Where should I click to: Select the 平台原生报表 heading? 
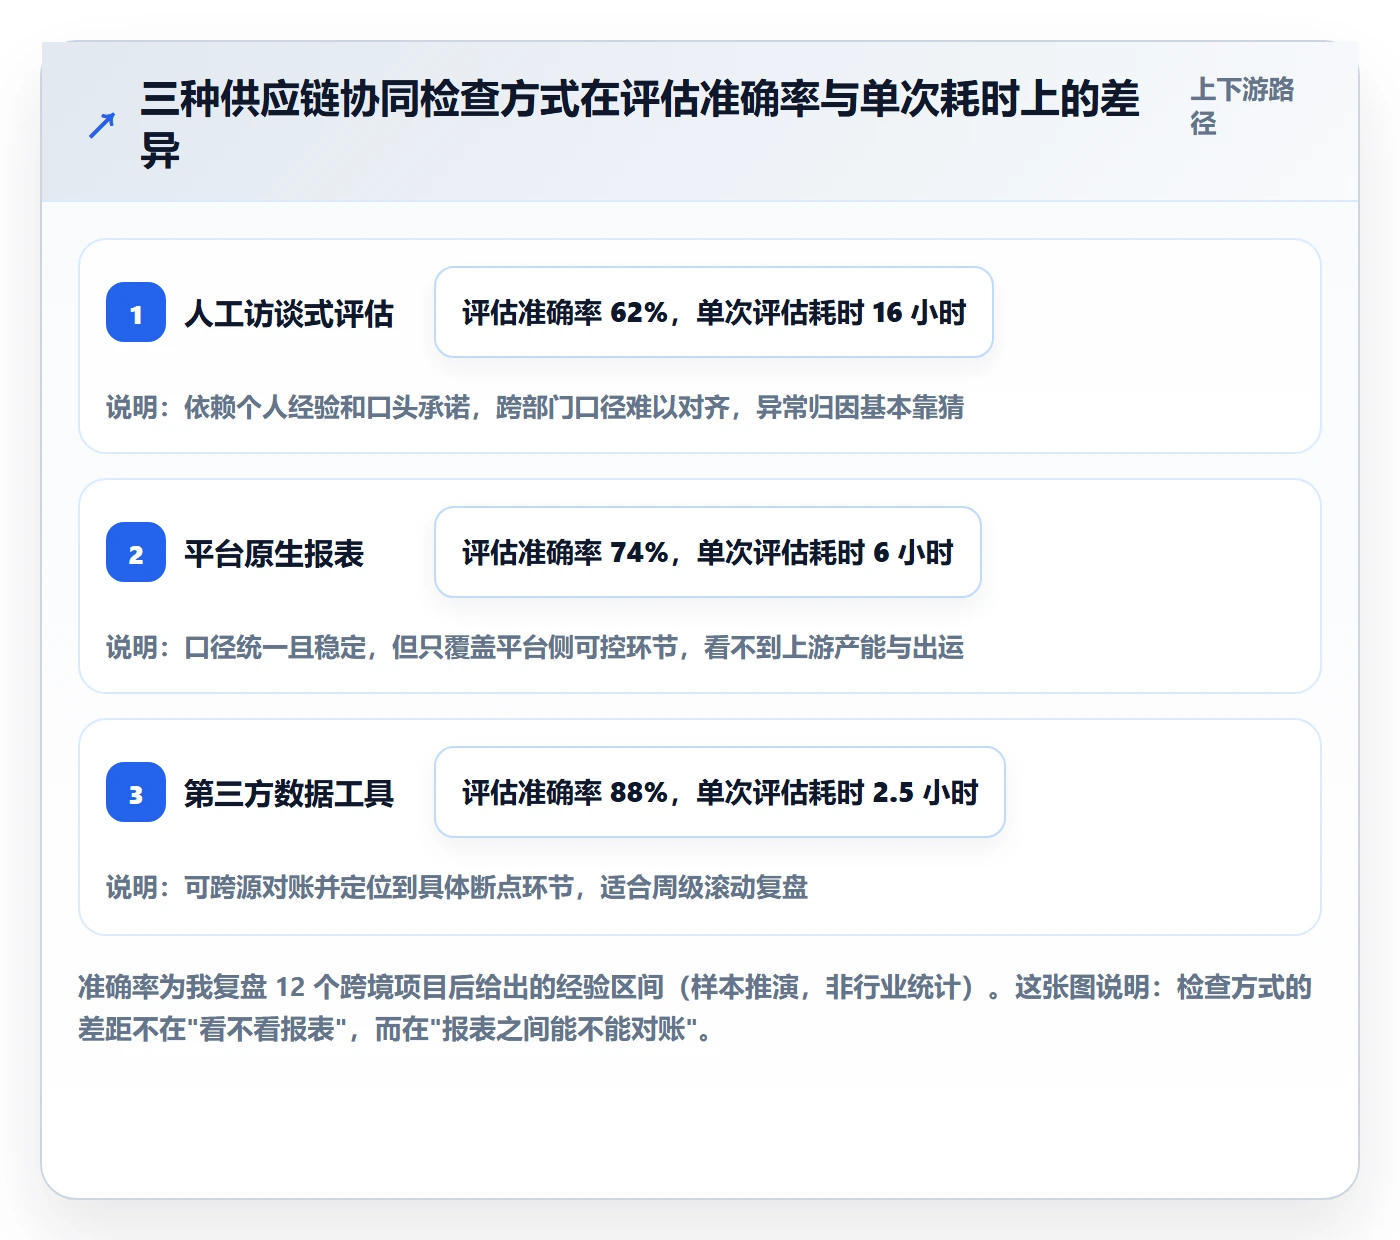click(x=274, y=554)
